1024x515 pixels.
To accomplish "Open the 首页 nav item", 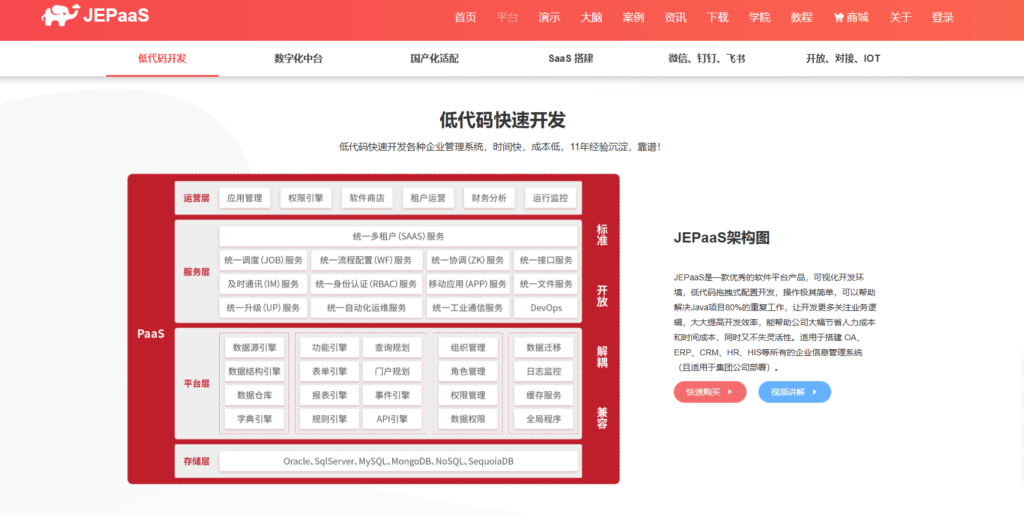I will (465, 18).
